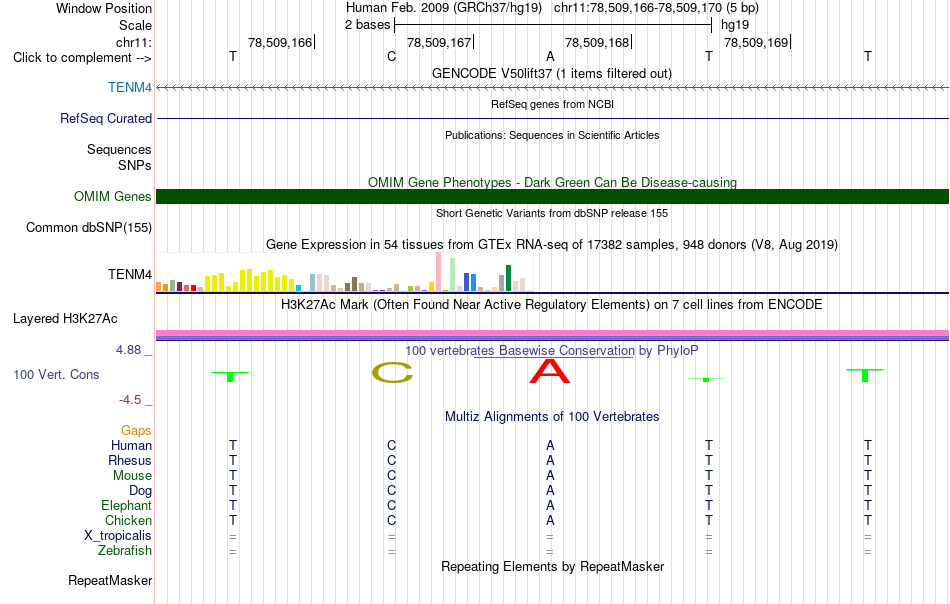Click the 100 Vert. Cons label
Screen dimensions: 950x604
pyautogui.click(x=56, y=374)
